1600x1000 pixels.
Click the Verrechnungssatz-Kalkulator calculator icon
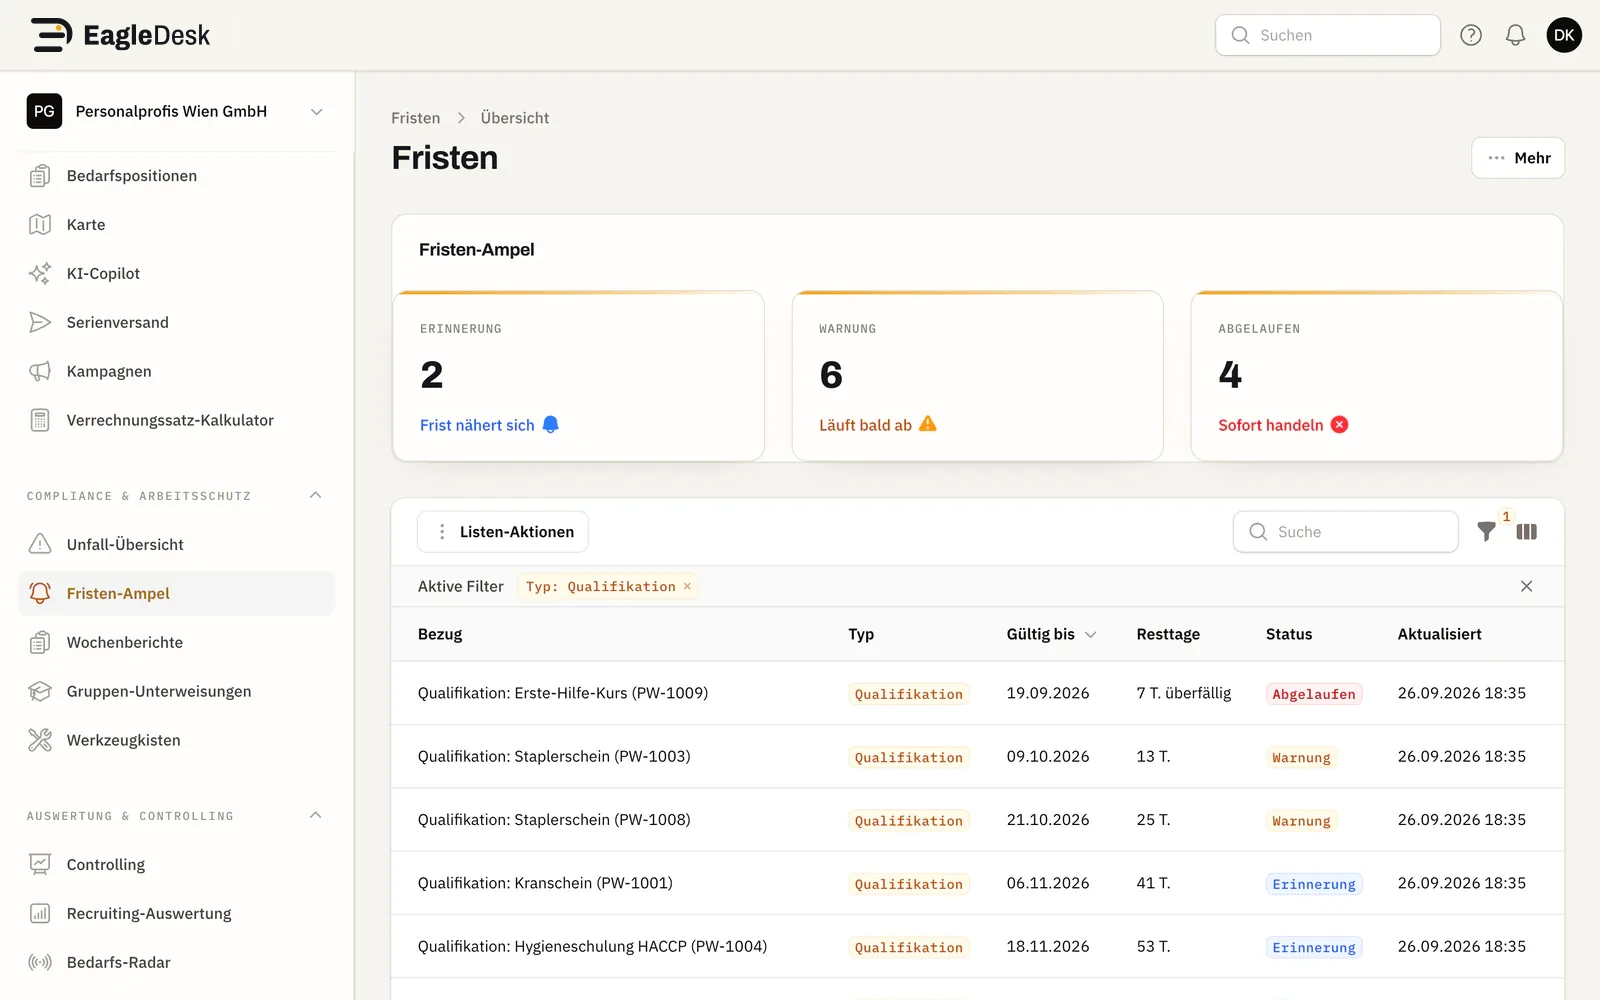[40, 421]
